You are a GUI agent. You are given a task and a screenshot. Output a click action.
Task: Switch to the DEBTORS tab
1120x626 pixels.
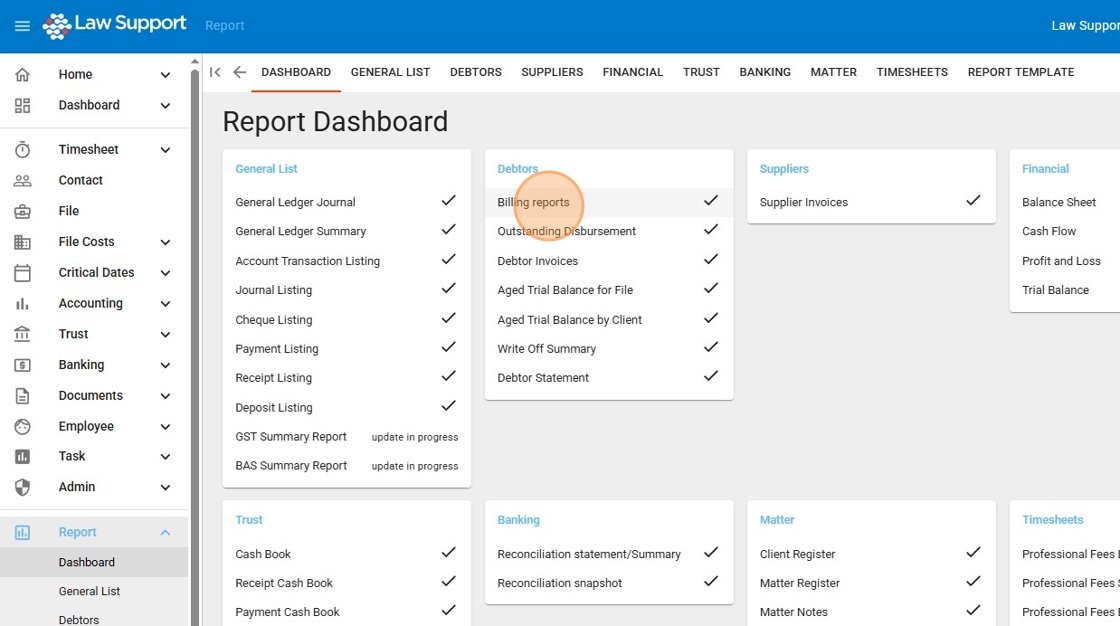pyautogui.click(x=476, y=72)
